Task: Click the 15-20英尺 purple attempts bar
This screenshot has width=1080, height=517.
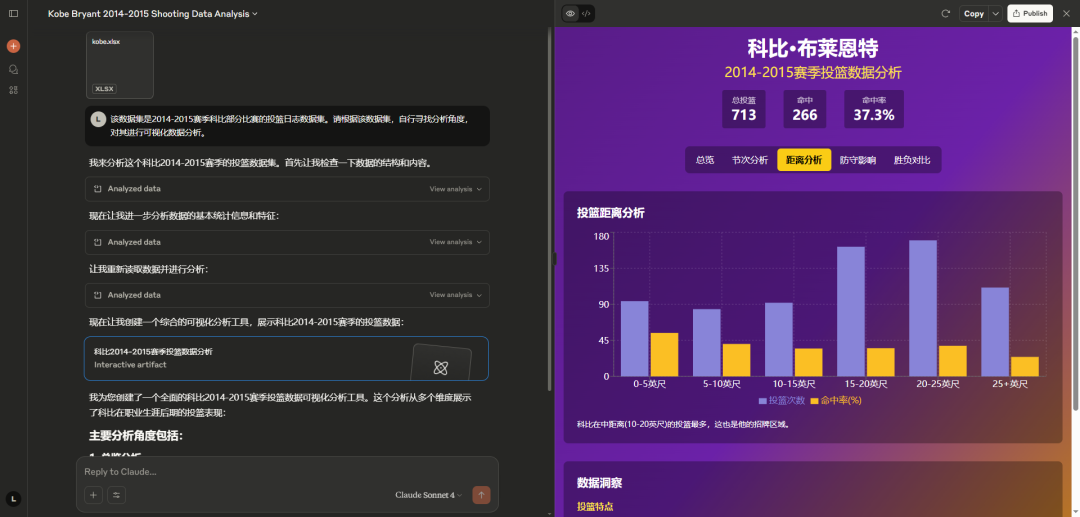Action: [851, 311]
